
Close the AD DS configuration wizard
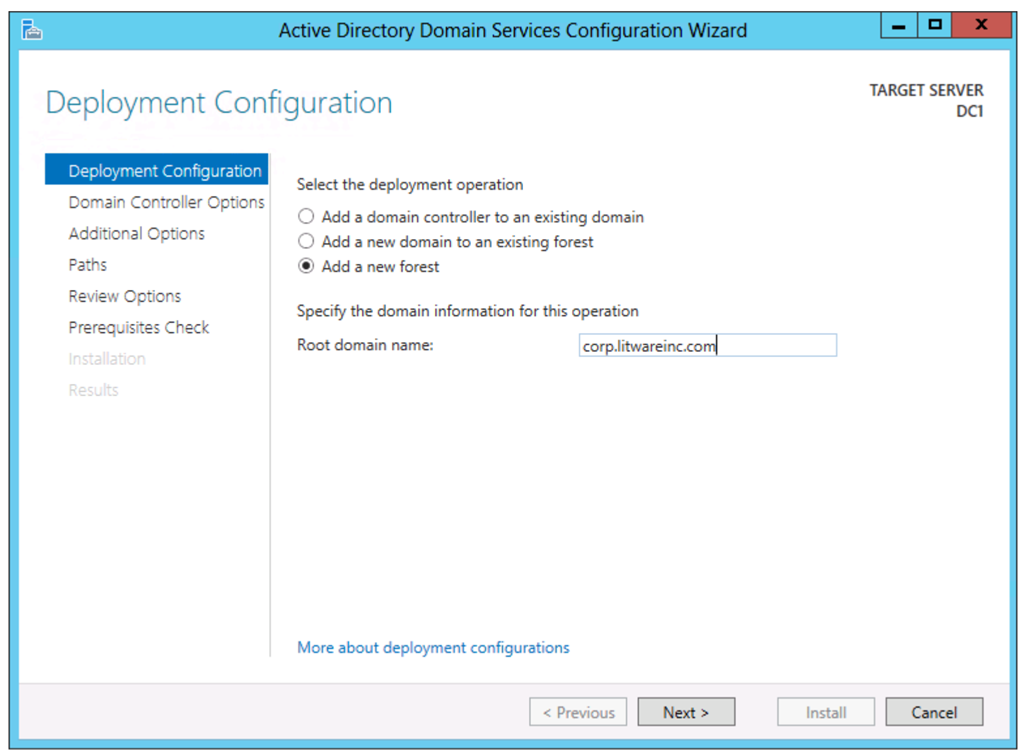click(x=981, y=25)
